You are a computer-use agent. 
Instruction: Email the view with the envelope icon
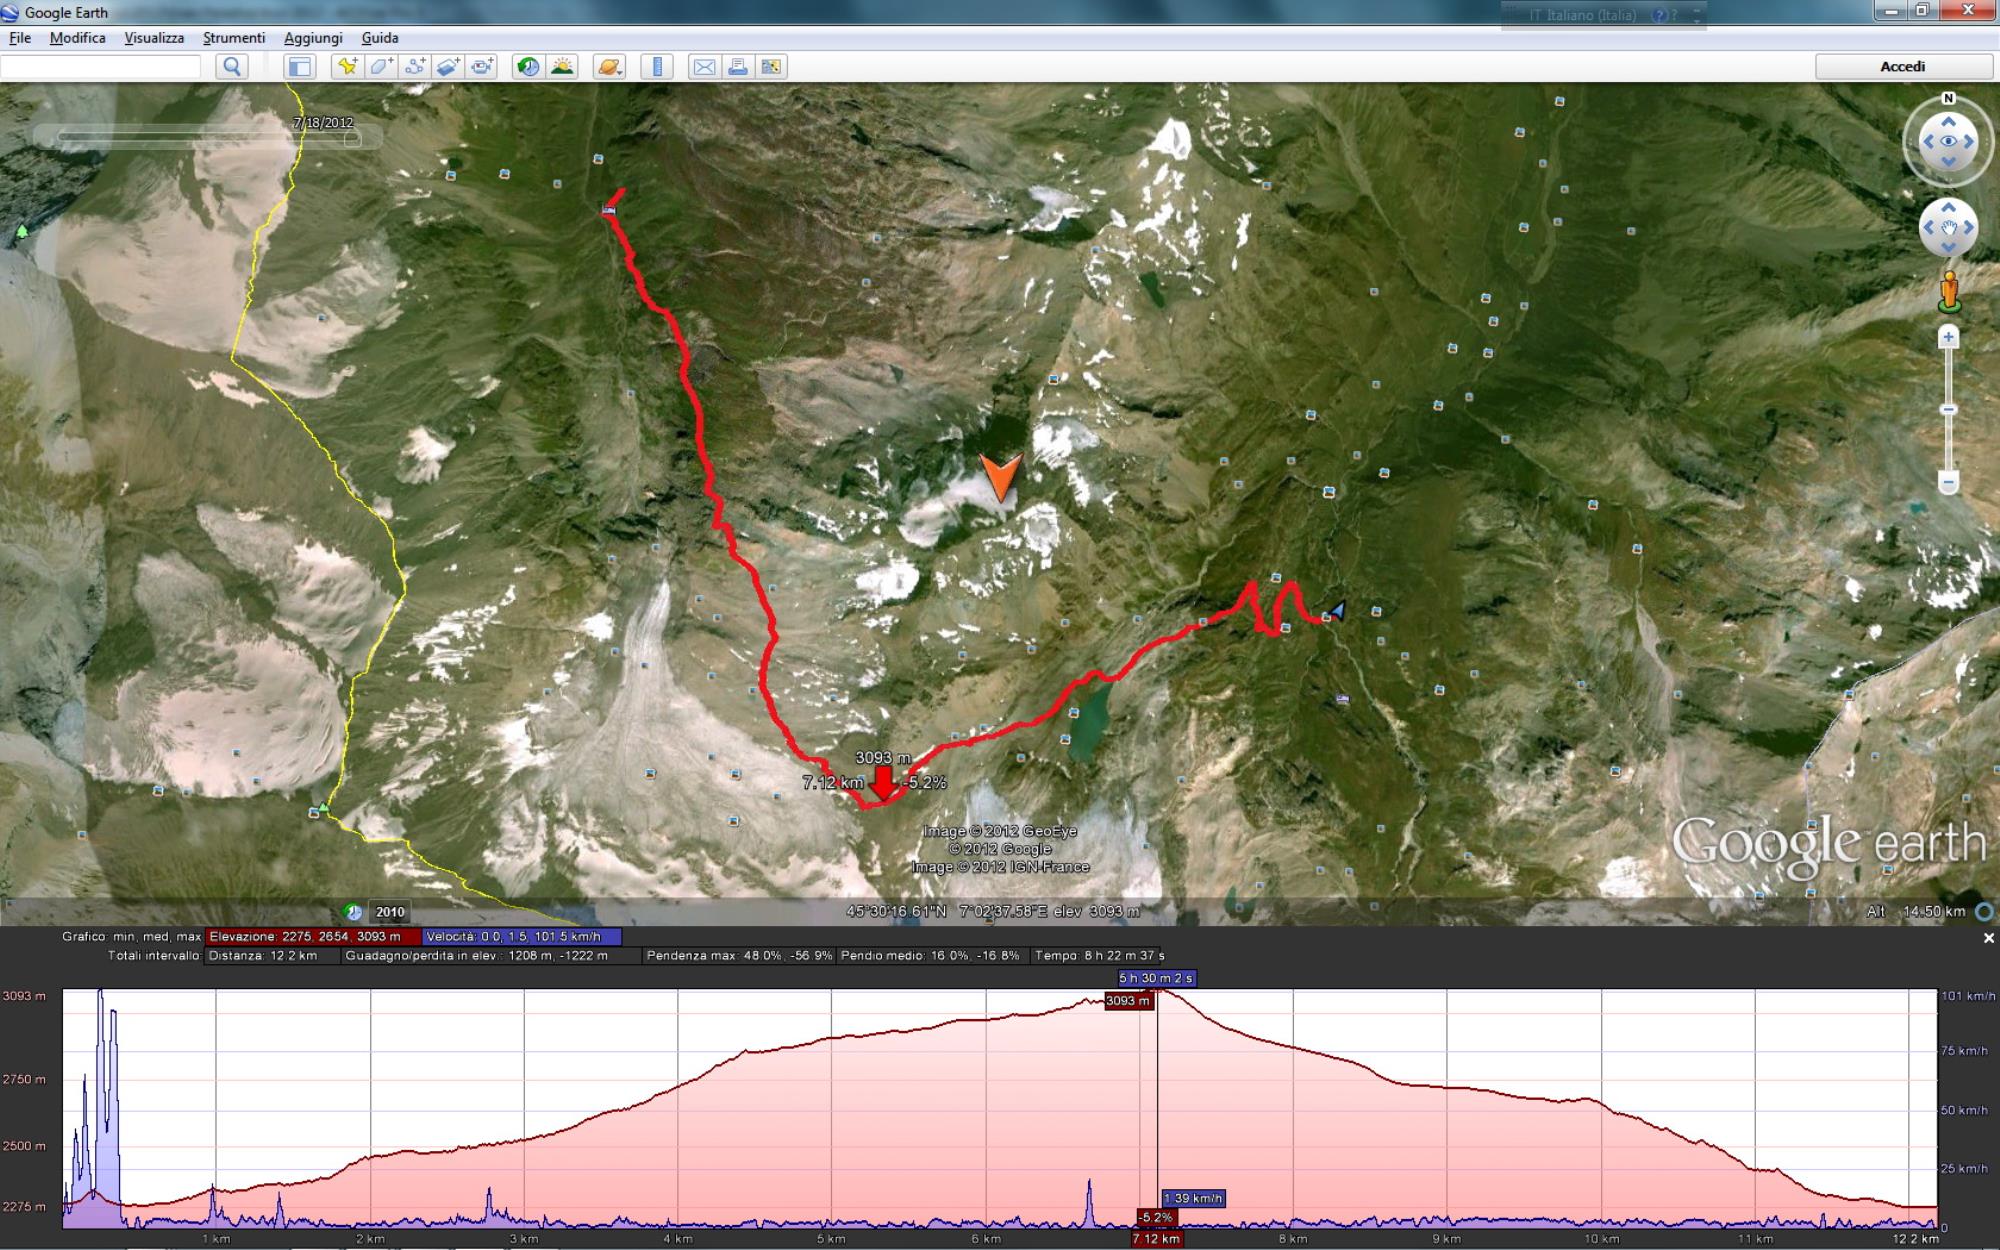click(x=704, y=67)
